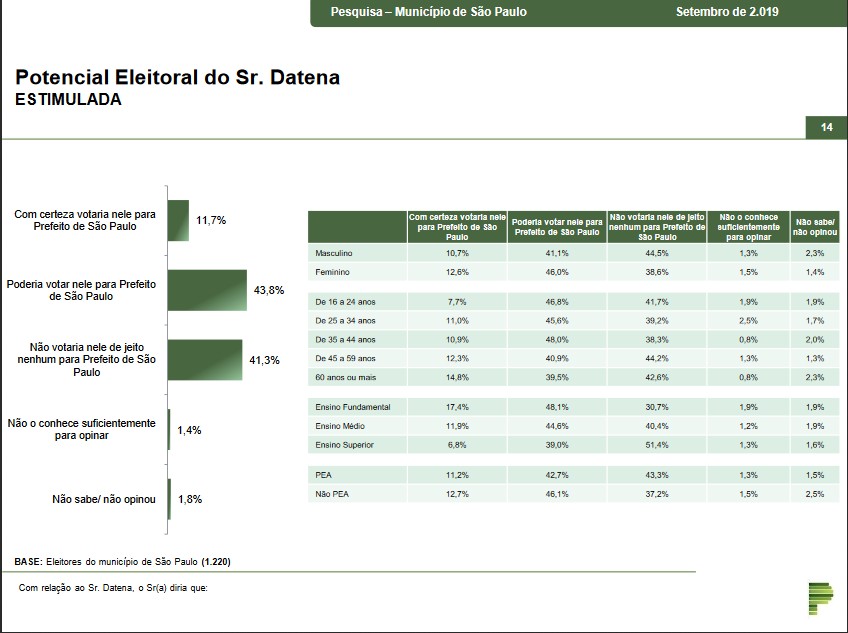Select the 'Não PEA' table row label
The width and height of the screenshot is (848, 633).
click(331, 494)
